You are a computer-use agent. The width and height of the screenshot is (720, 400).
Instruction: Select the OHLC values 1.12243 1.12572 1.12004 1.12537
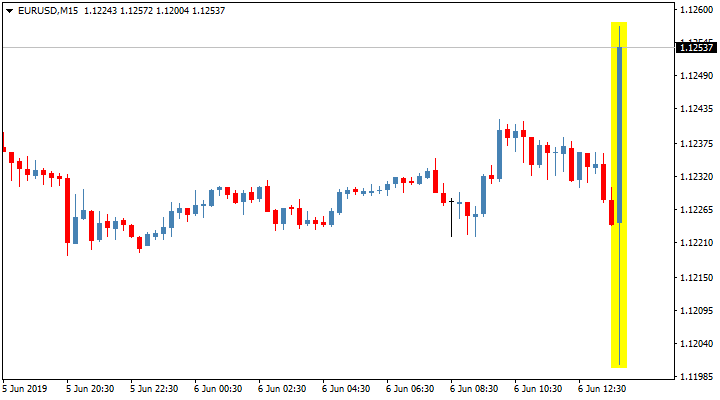point(154,11)
